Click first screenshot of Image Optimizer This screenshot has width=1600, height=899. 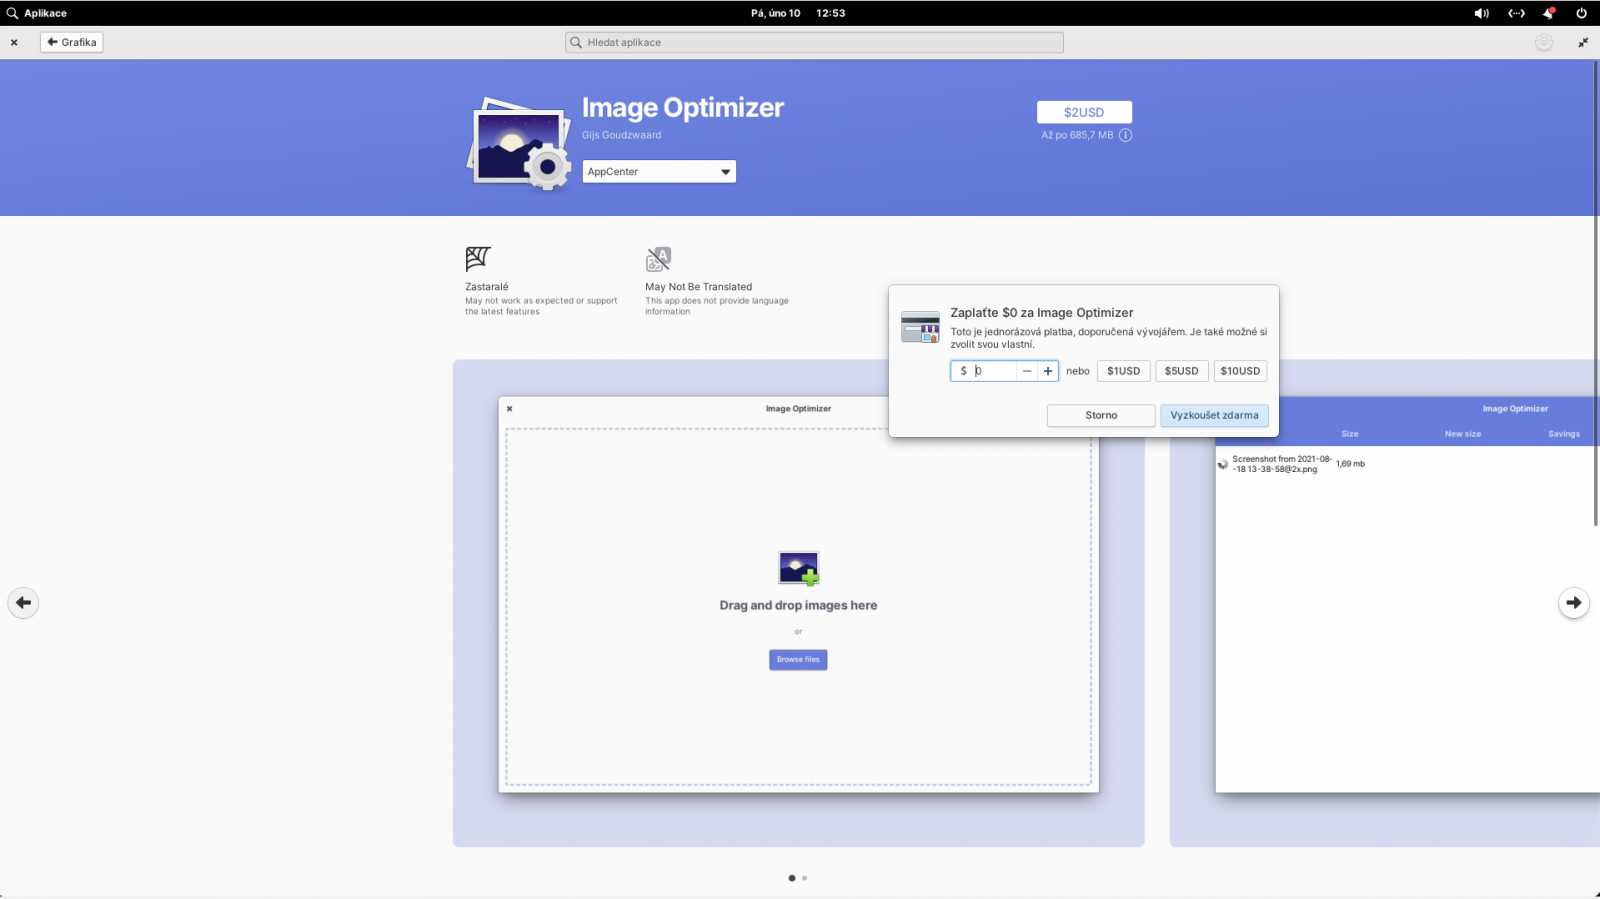pyautogui.click(x=798, y=603)
